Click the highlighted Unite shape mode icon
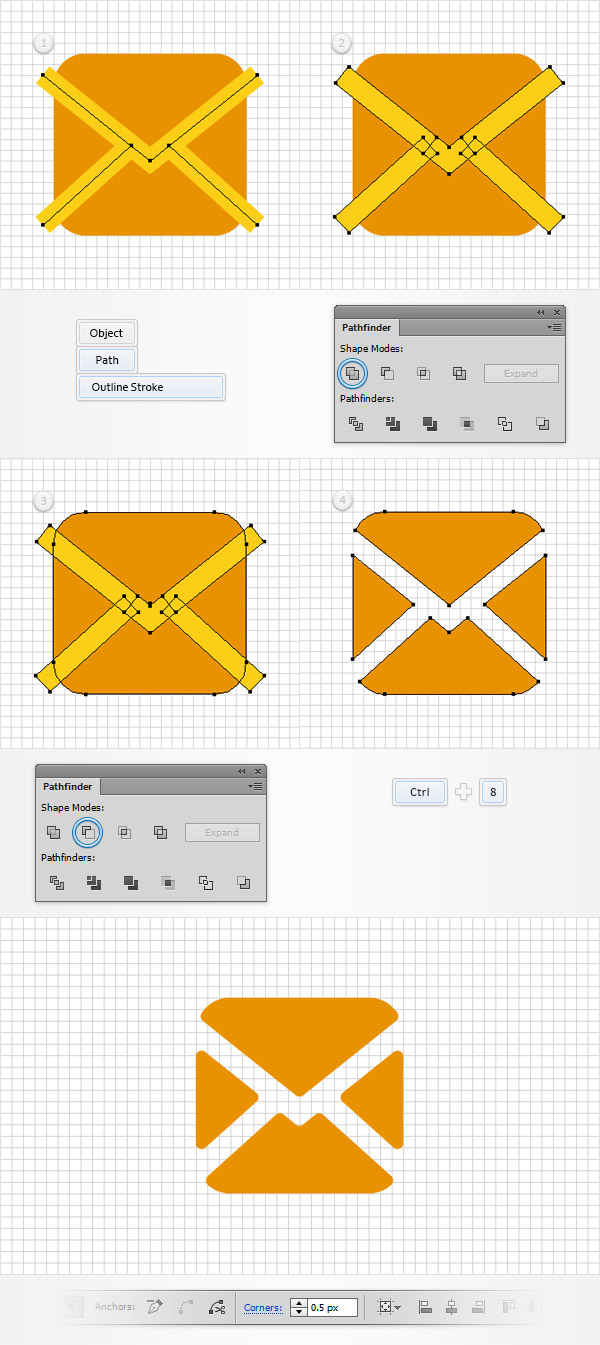The image size is (600, 1345). [352, 374]
